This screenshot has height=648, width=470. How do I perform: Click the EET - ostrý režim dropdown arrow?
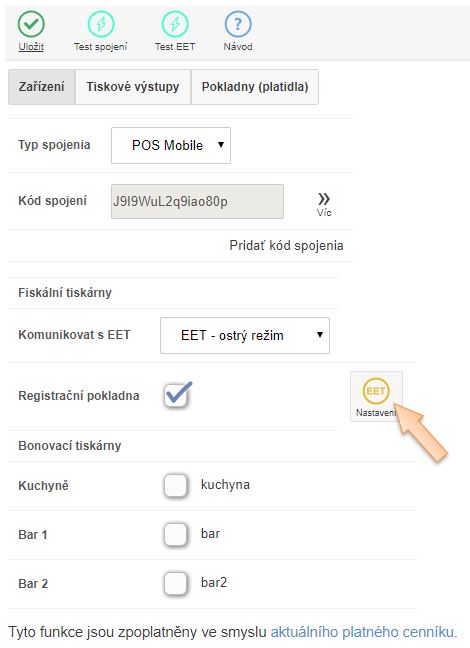320,335
